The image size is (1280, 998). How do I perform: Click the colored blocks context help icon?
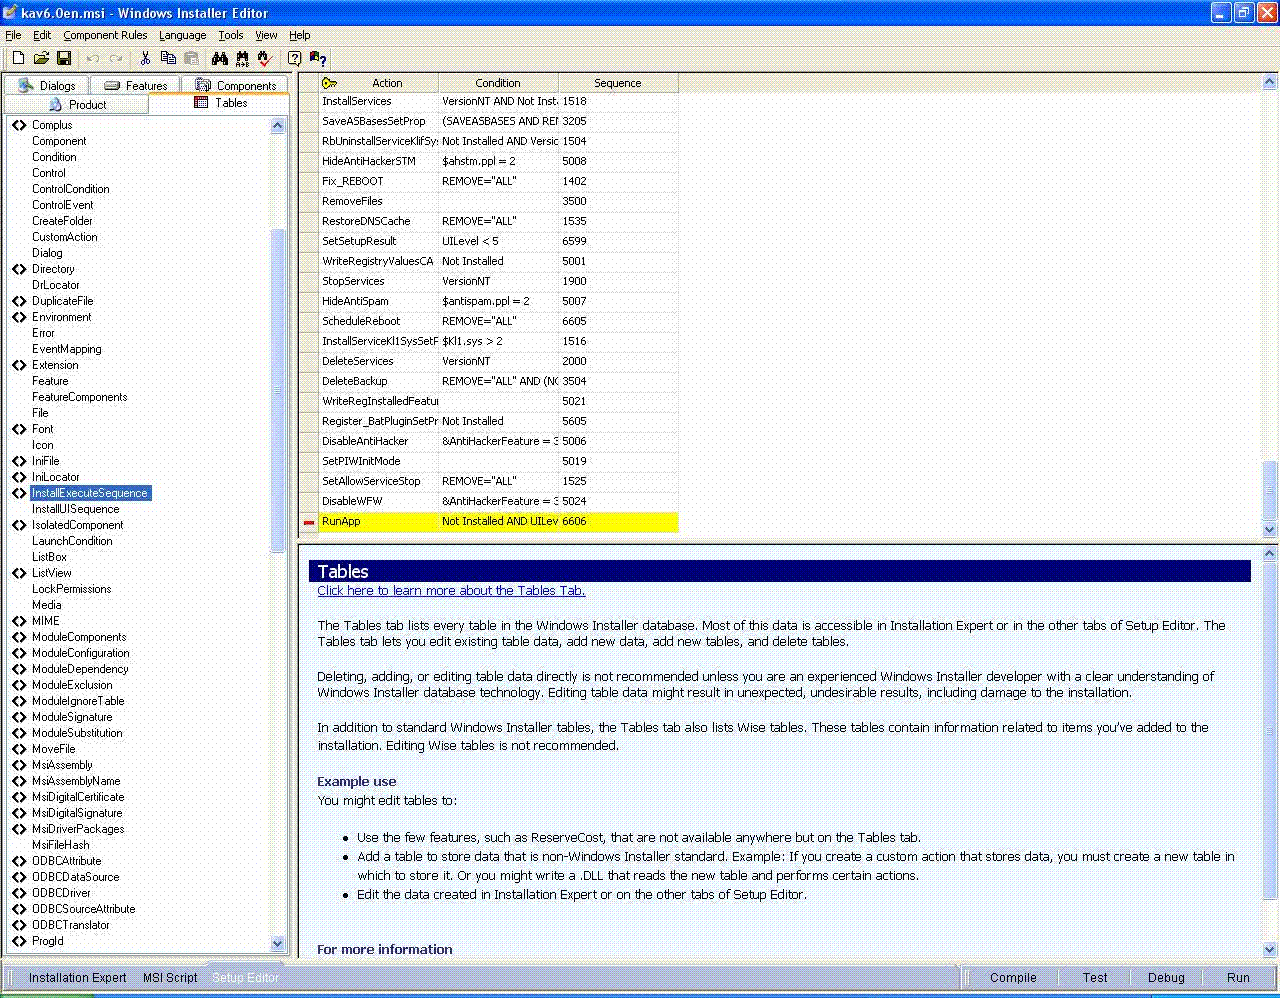pos(318,59)
